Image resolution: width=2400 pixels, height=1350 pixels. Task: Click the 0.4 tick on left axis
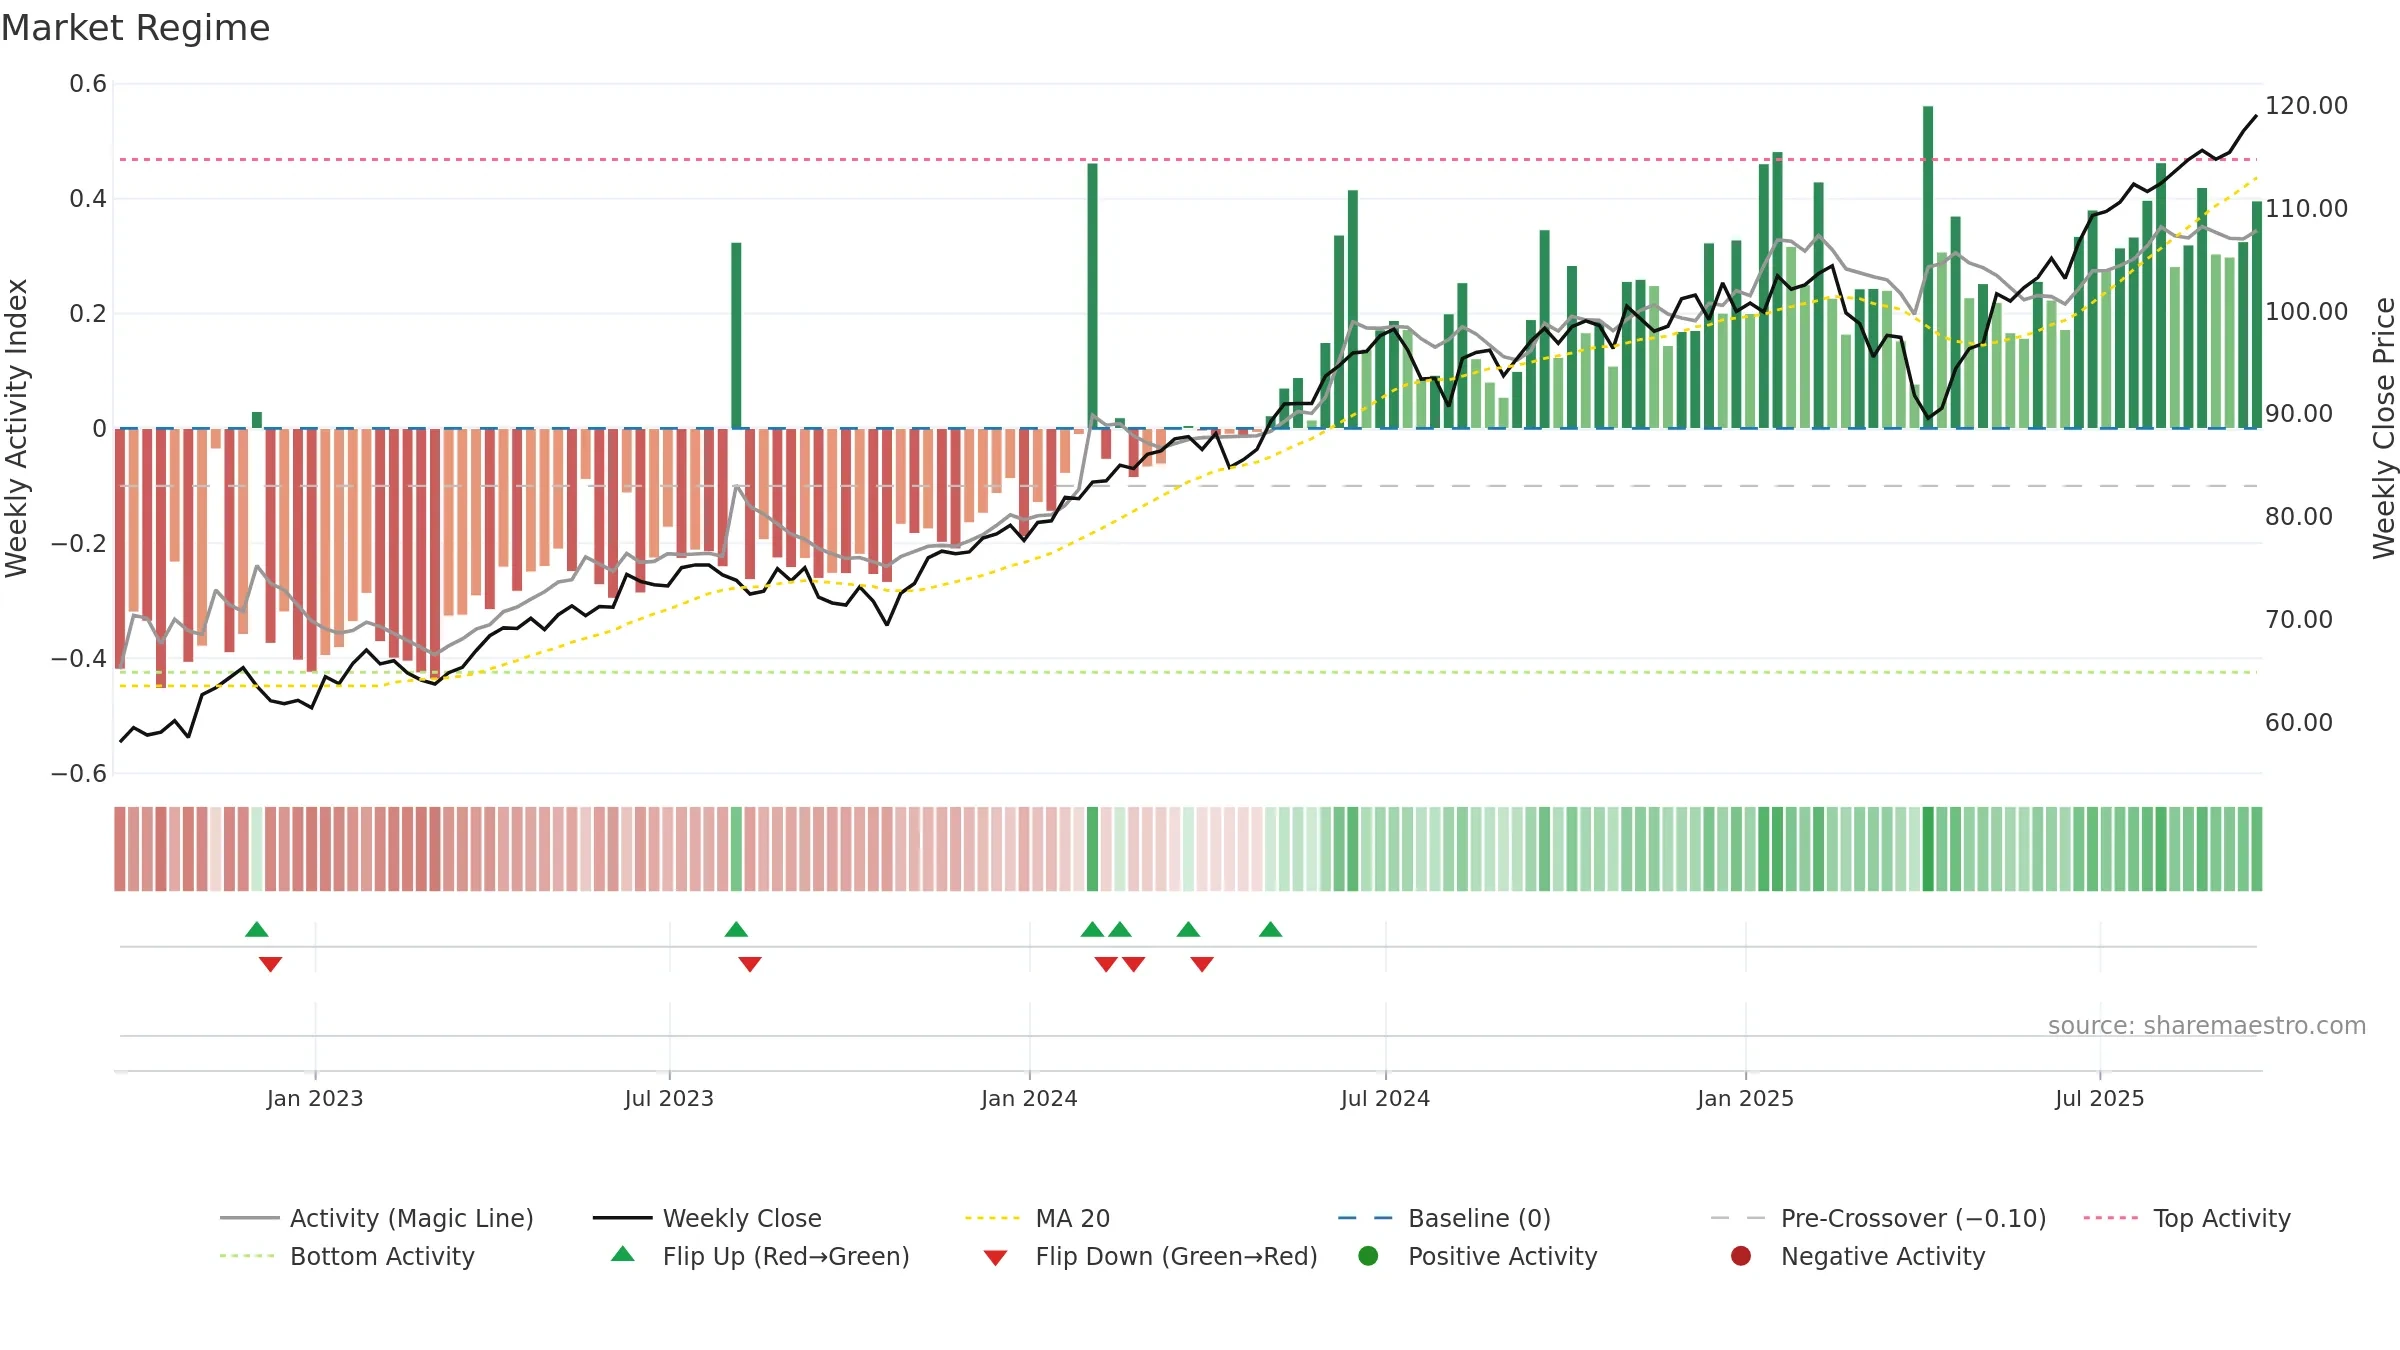click(x=88, y=199)
